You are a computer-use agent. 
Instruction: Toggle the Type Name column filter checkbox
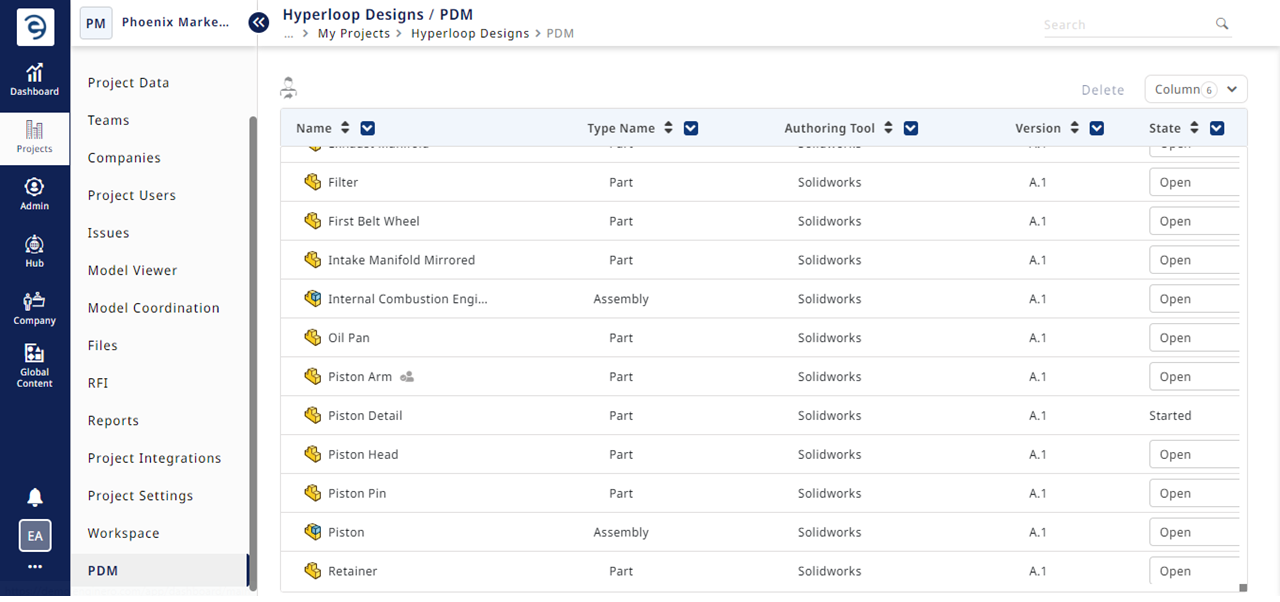pos(690,128)
